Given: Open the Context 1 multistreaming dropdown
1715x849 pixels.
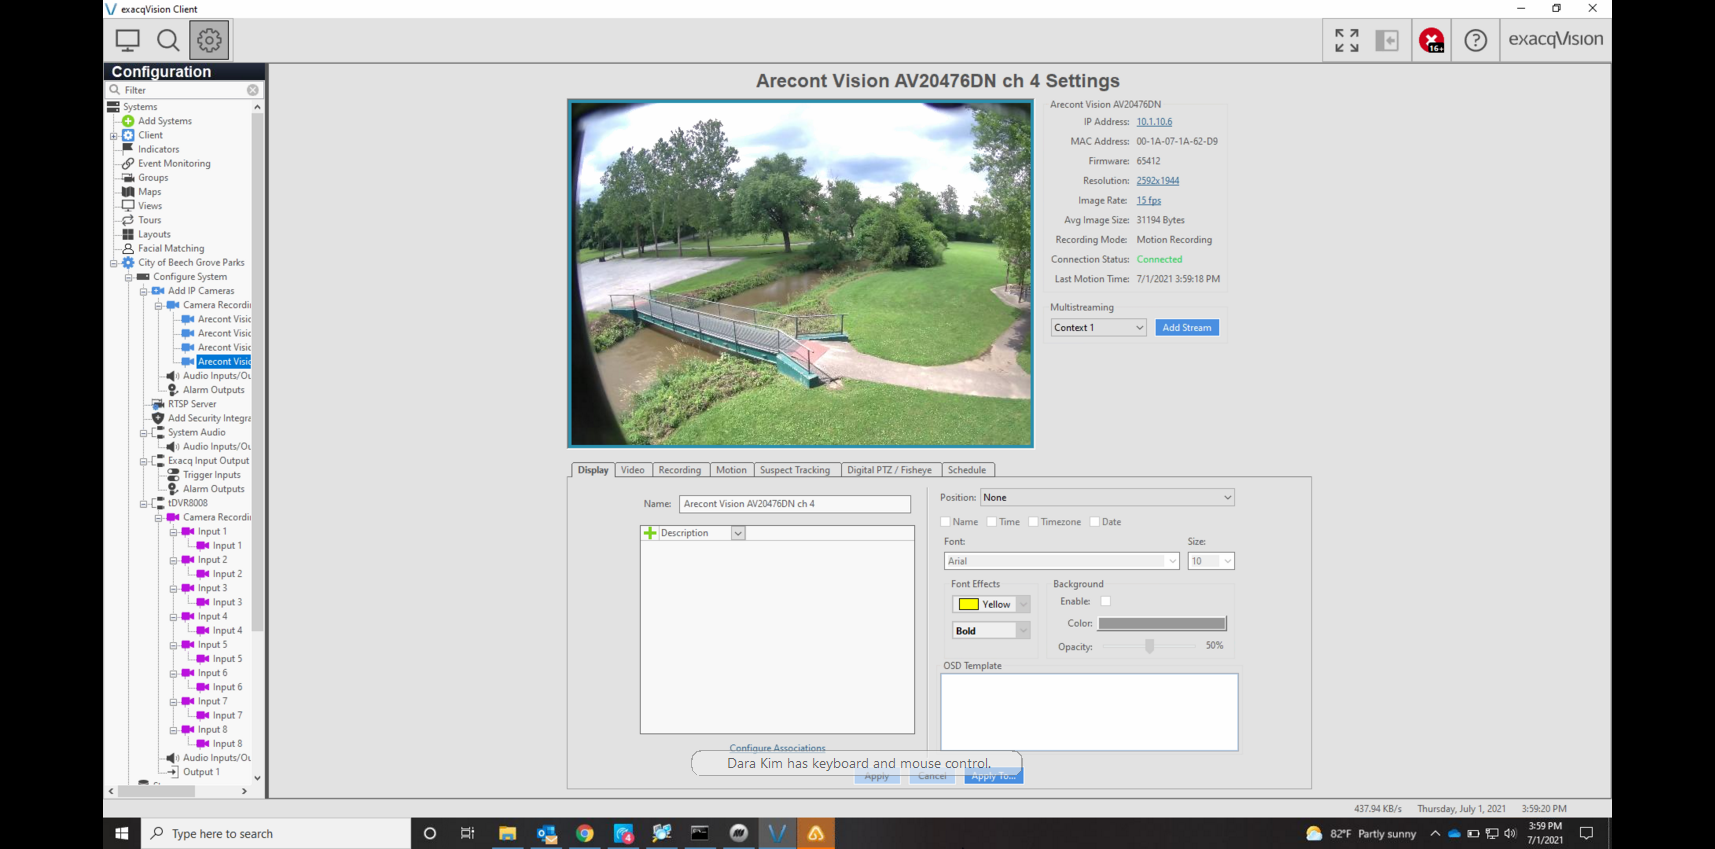Looking at the screenshot, I should tap(1098, 327).
